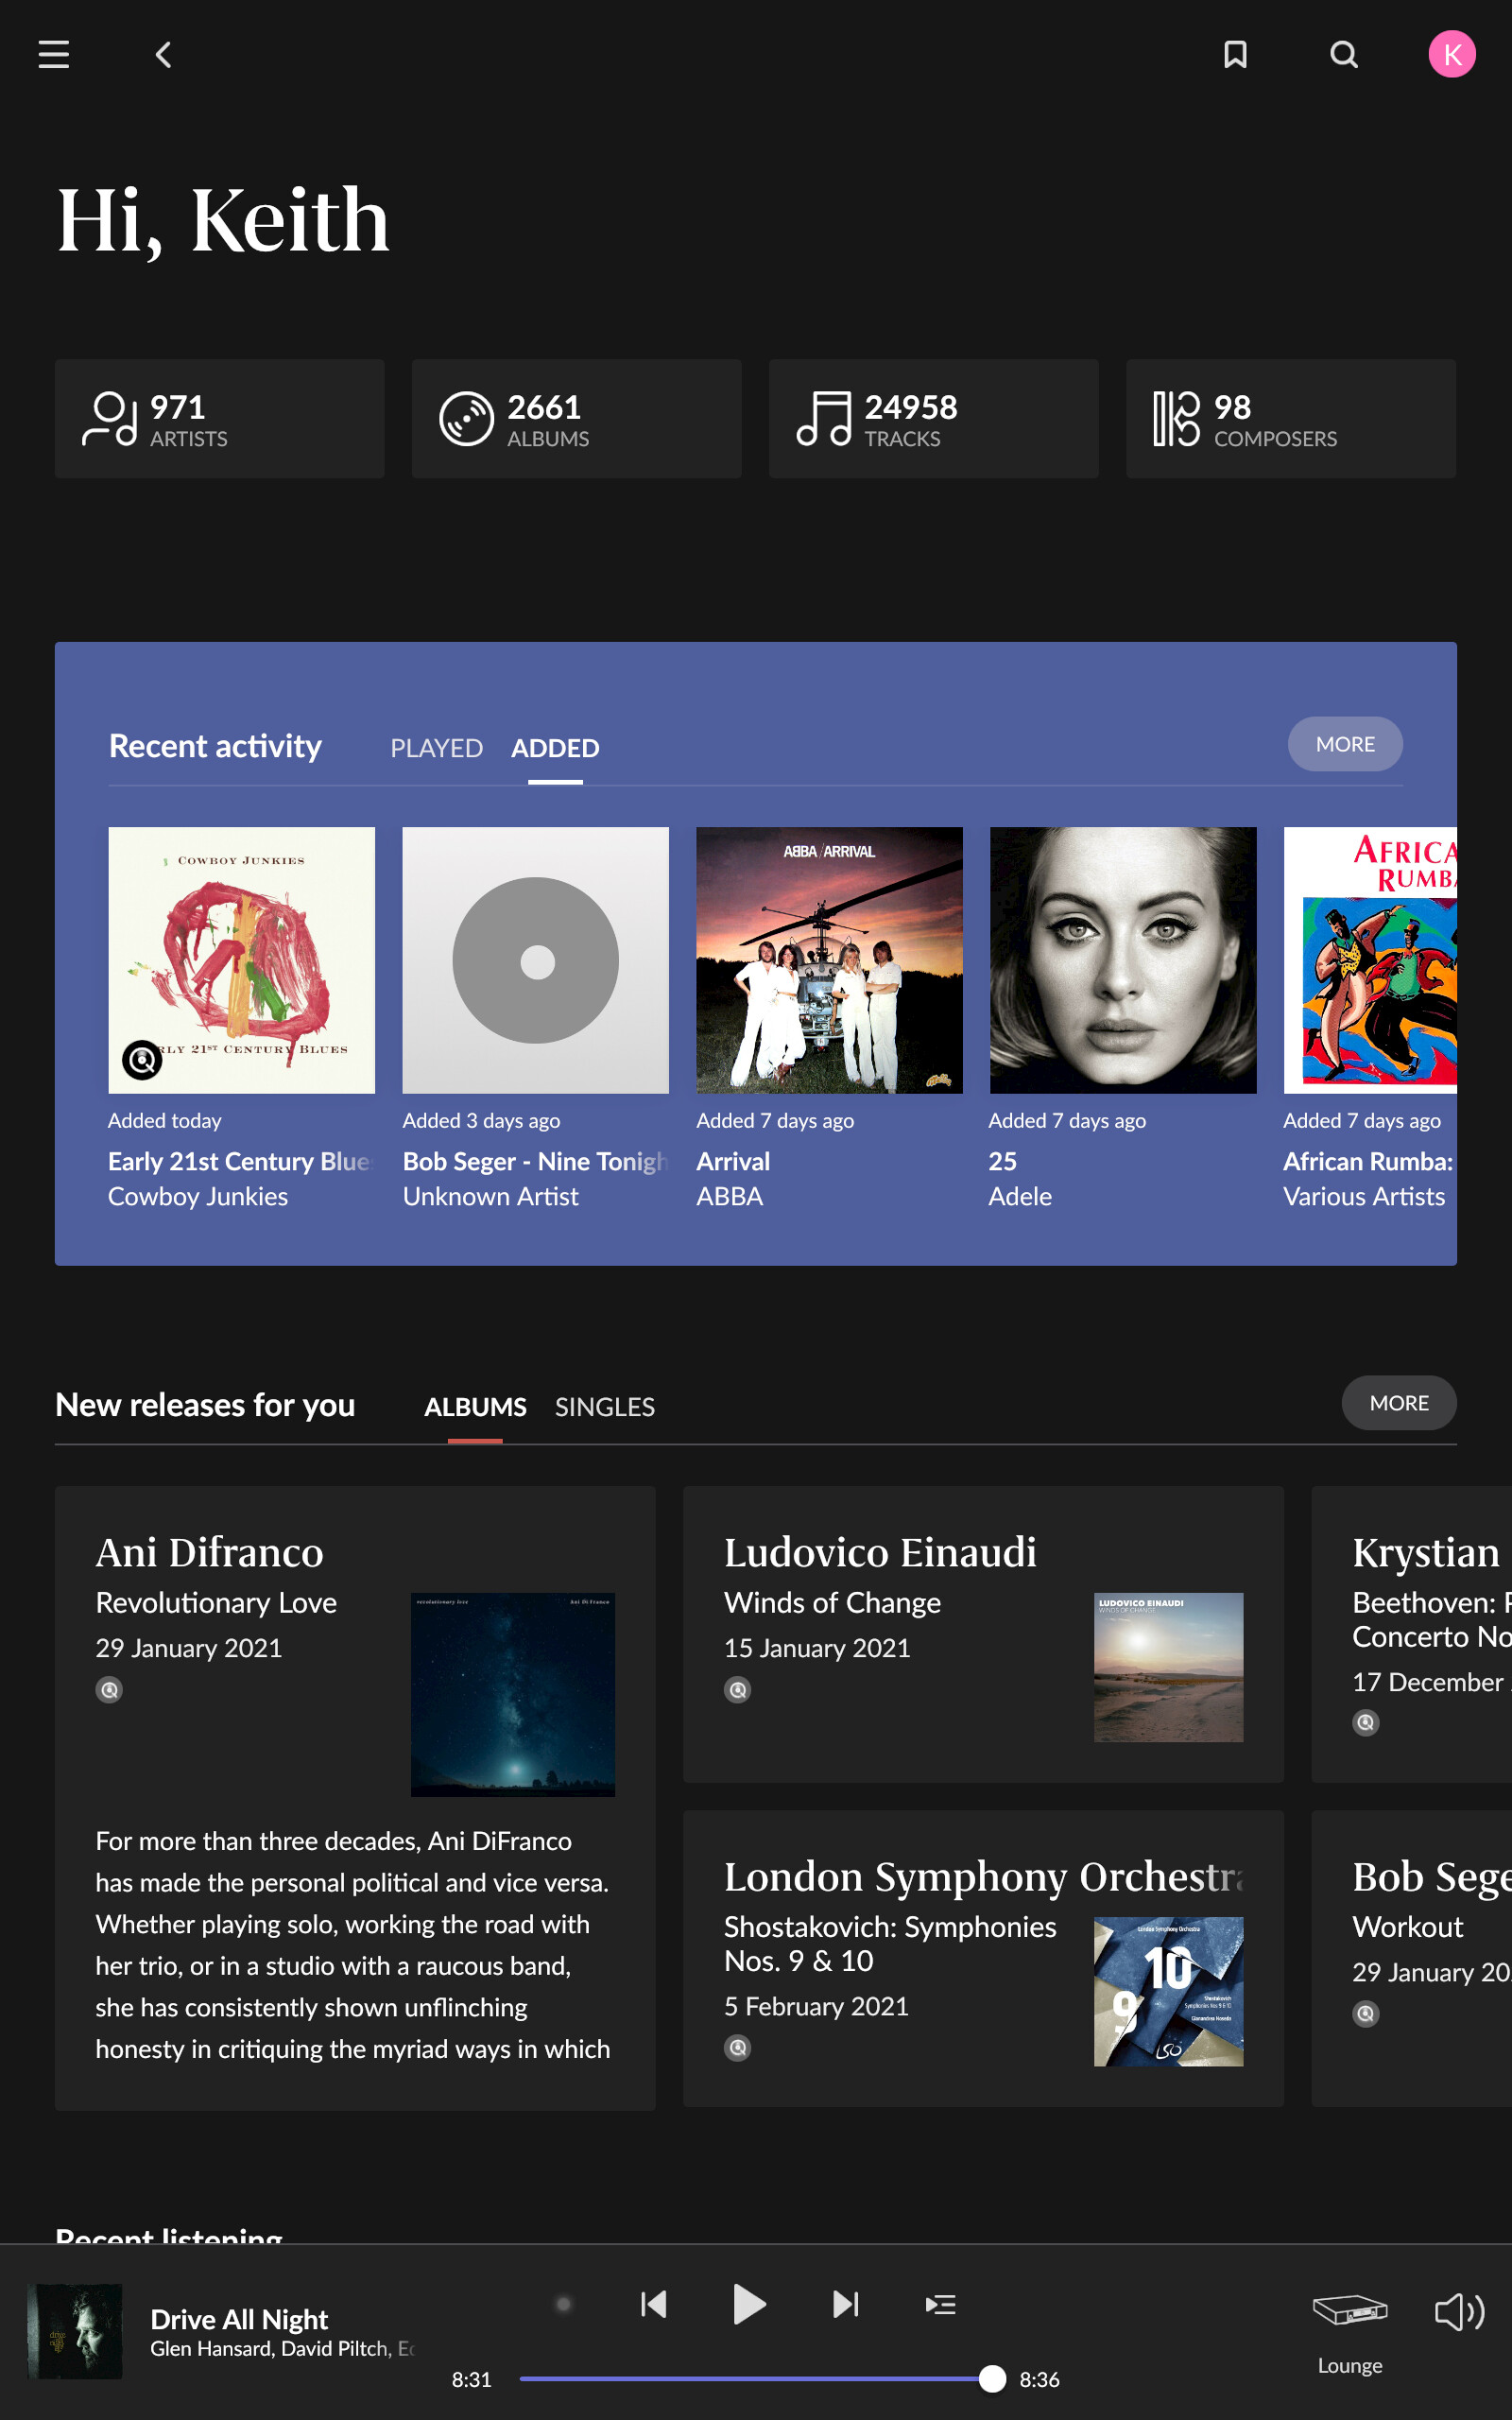
Task: Open the K profile avatar
Action: click(1452, 54)
